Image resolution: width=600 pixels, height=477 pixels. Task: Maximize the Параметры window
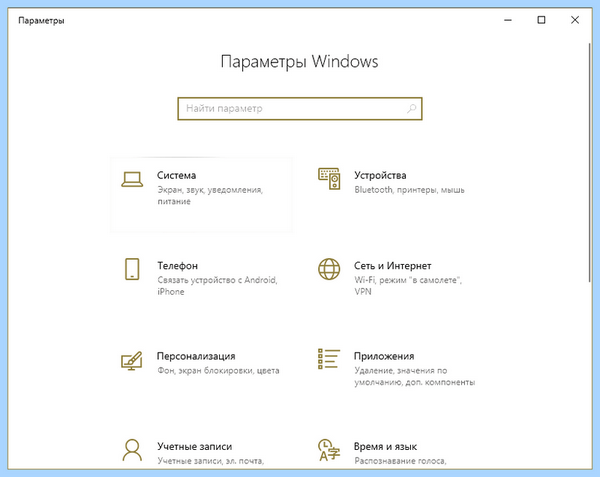pos(541,20)
